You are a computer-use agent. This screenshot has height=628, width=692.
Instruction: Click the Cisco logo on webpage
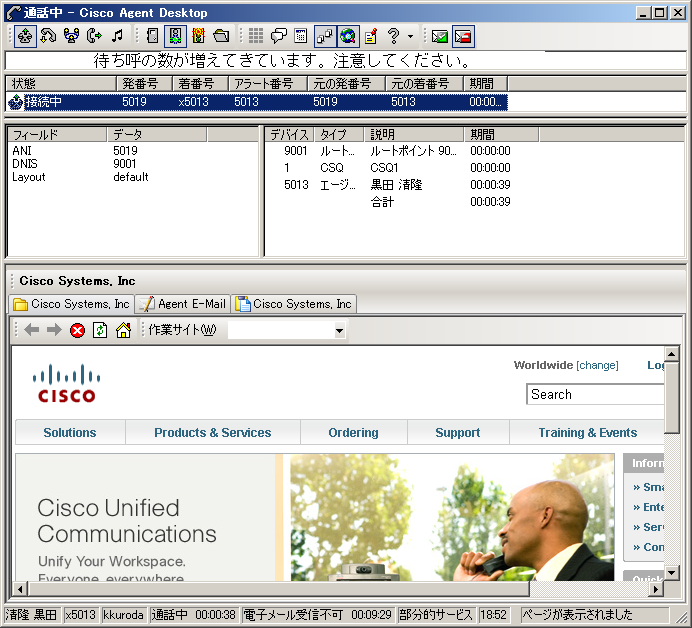(66, 383)
